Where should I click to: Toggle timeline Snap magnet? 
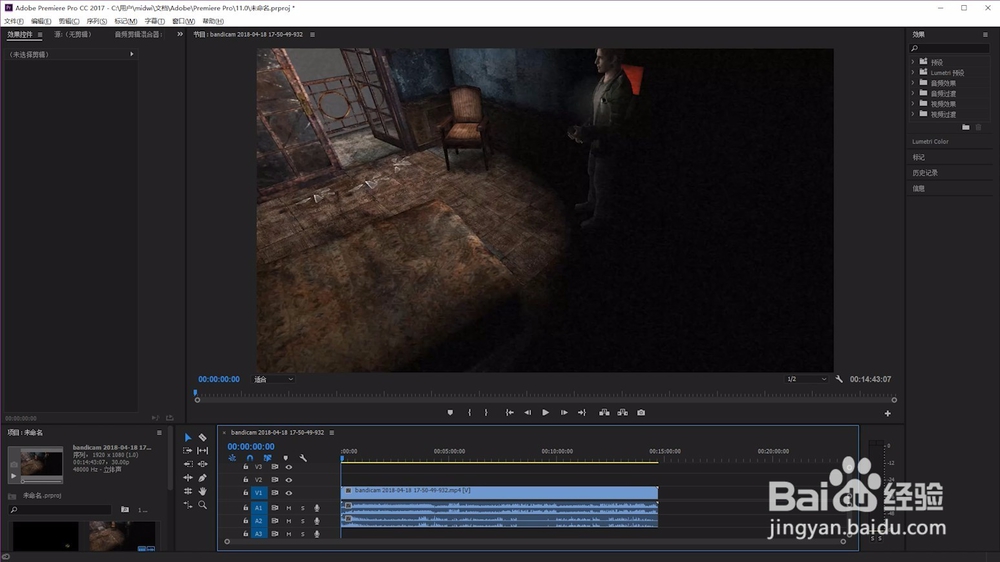[249, 458]
